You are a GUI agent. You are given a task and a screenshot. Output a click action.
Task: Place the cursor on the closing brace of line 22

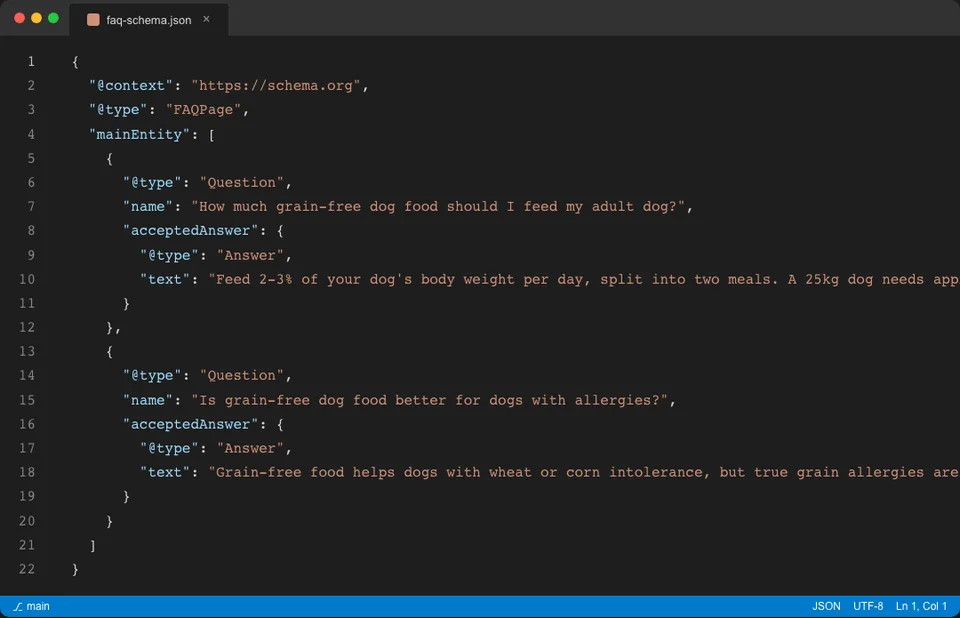[x=74, y=569]
